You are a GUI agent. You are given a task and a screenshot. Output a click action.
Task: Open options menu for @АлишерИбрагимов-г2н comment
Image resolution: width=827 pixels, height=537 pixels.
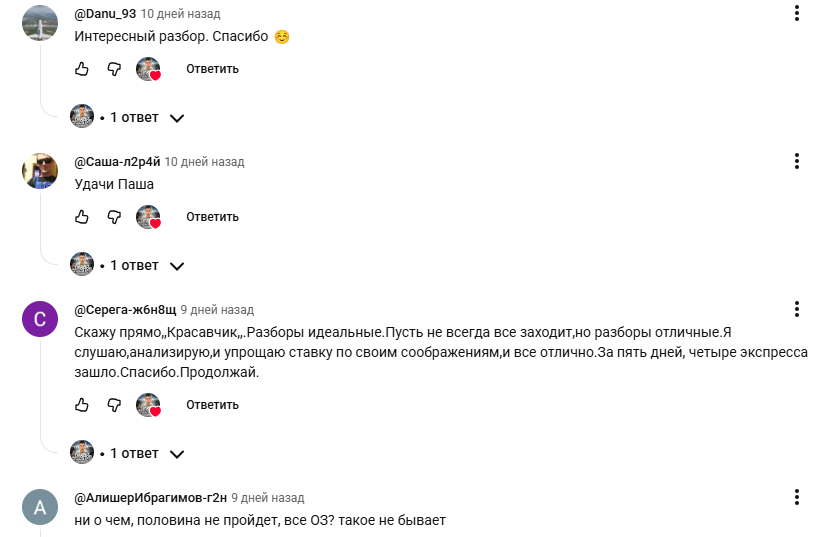797,497
